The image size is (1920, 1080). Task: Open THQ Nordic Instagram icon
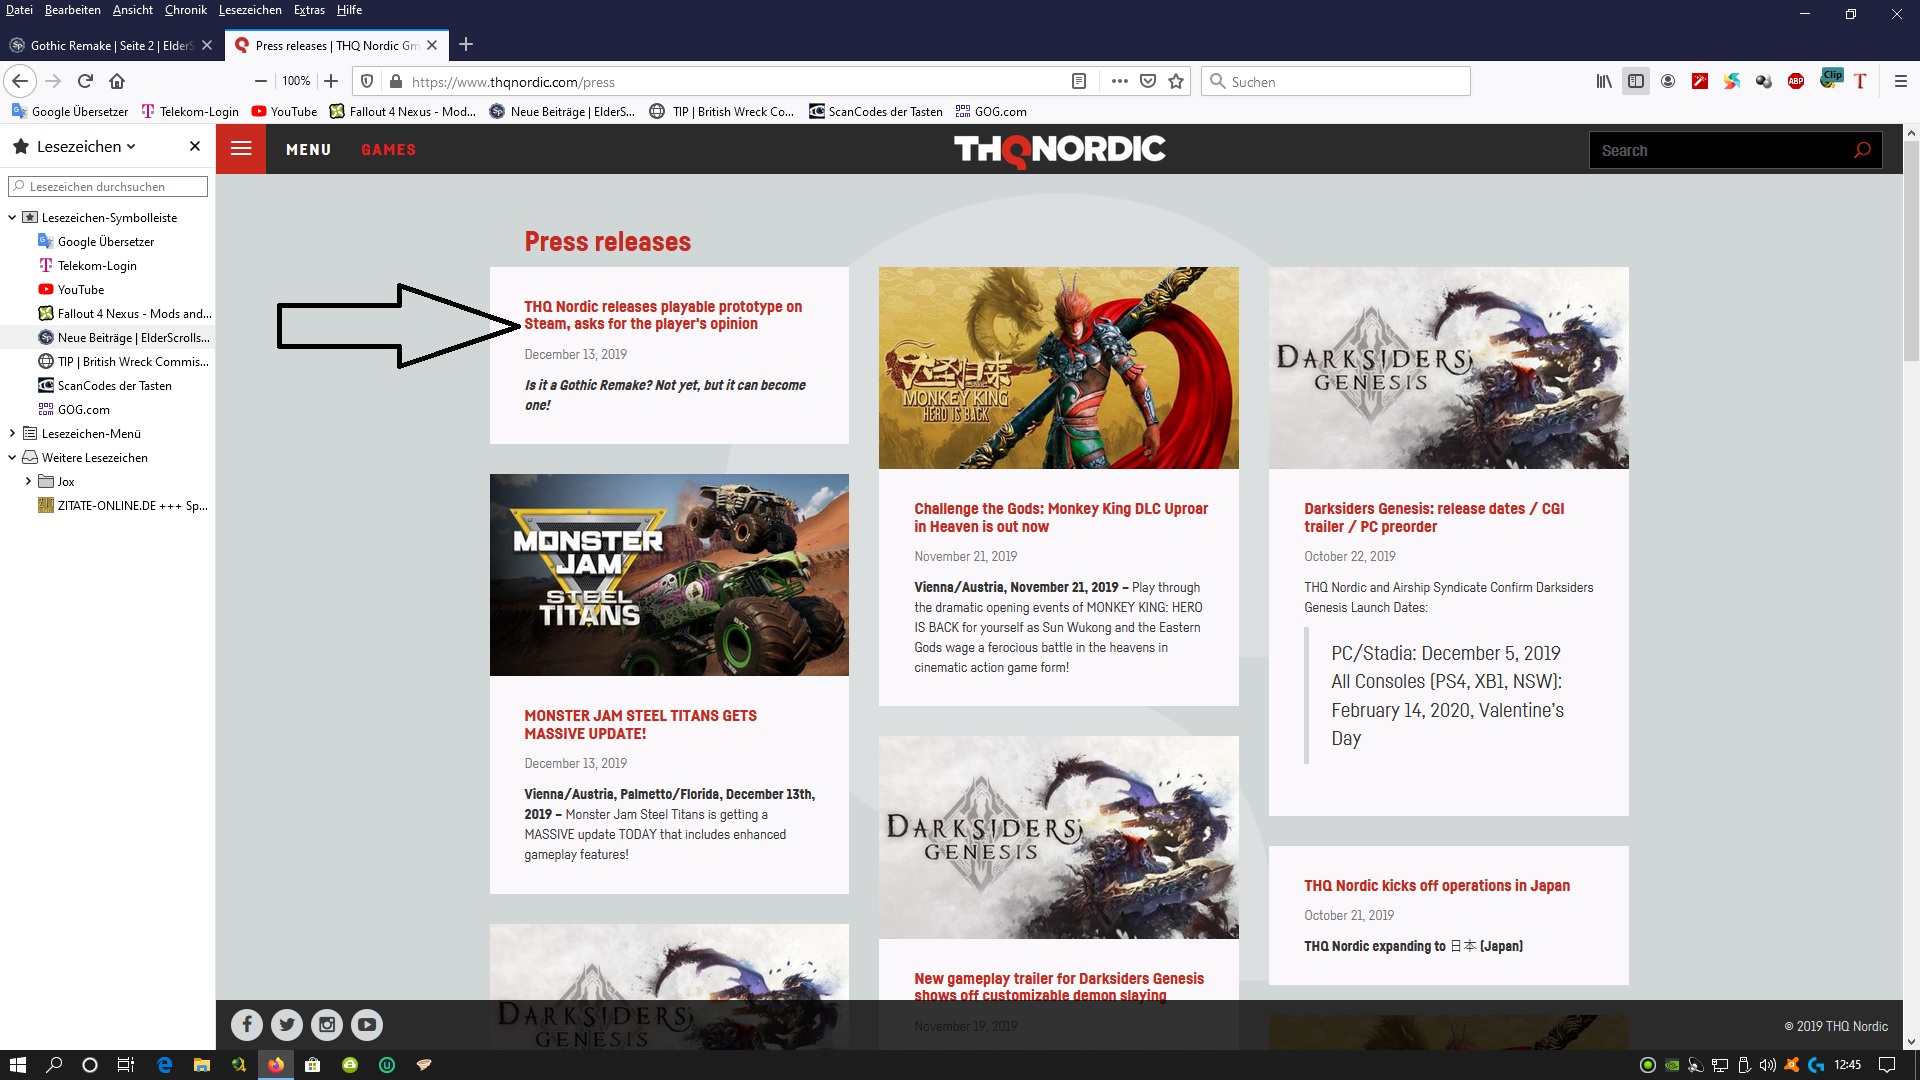click(327, 1024)
